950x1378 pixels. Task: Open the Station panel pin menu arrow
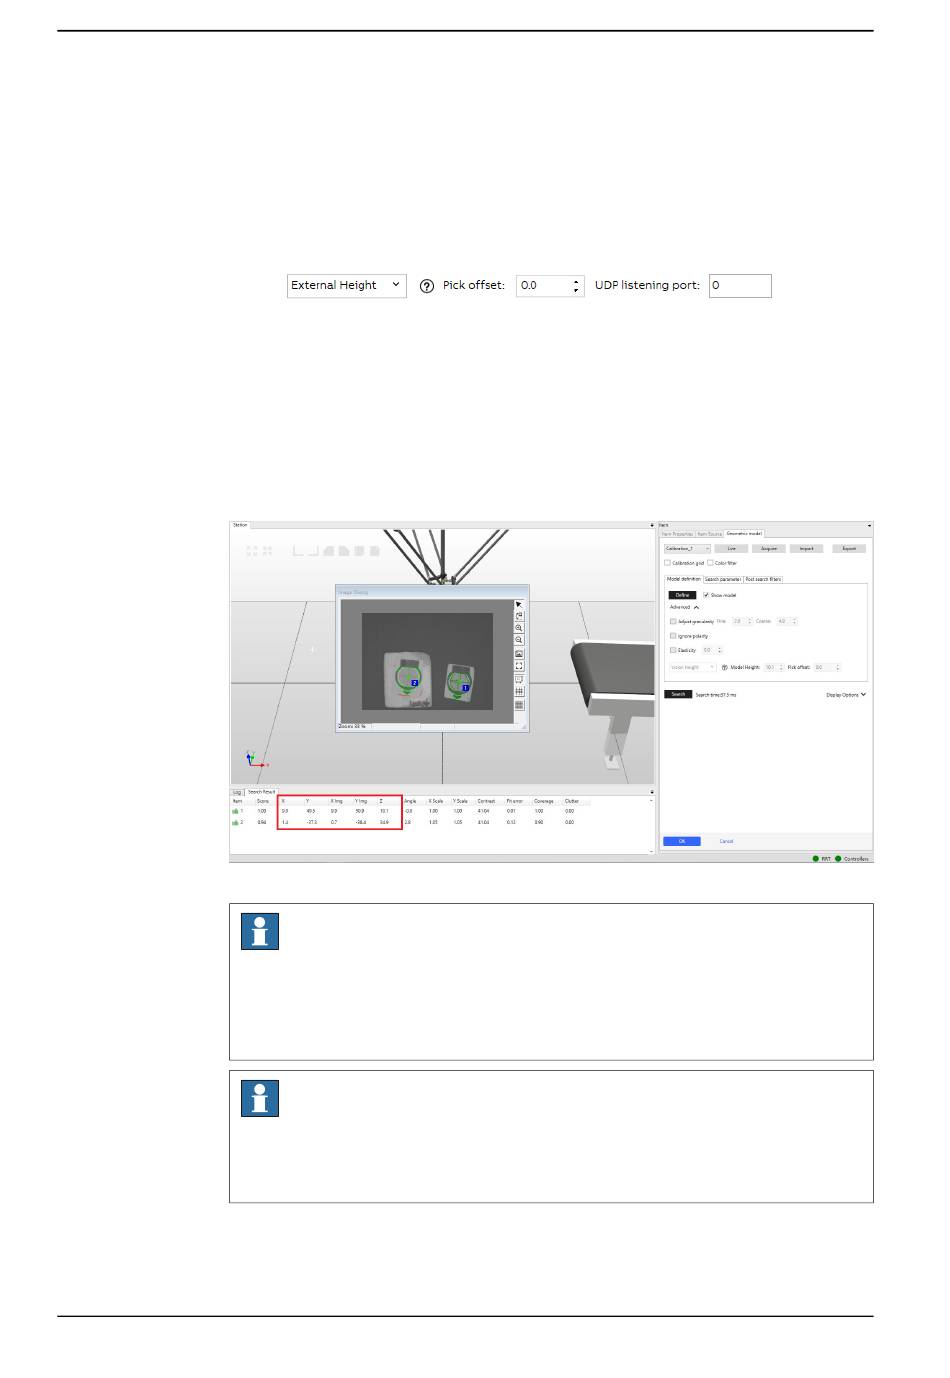tap(652, 525)
